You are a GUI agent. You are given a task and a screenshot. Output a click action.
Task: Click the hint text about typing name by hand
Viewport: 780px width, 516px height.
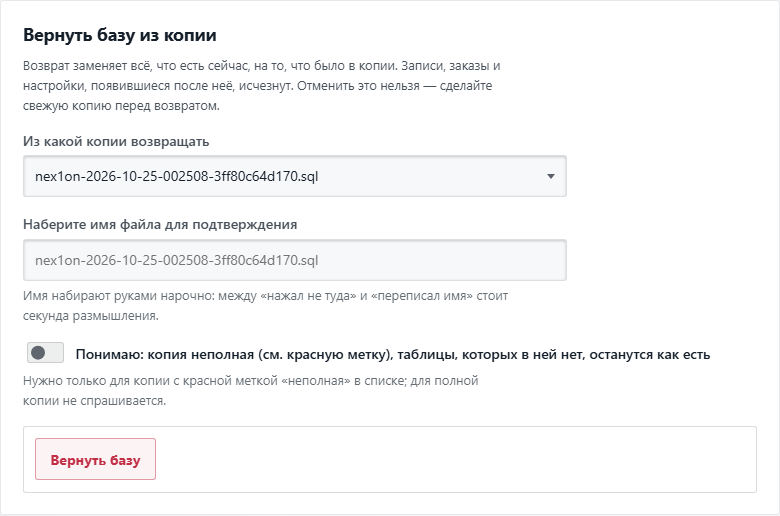[266, 306]
